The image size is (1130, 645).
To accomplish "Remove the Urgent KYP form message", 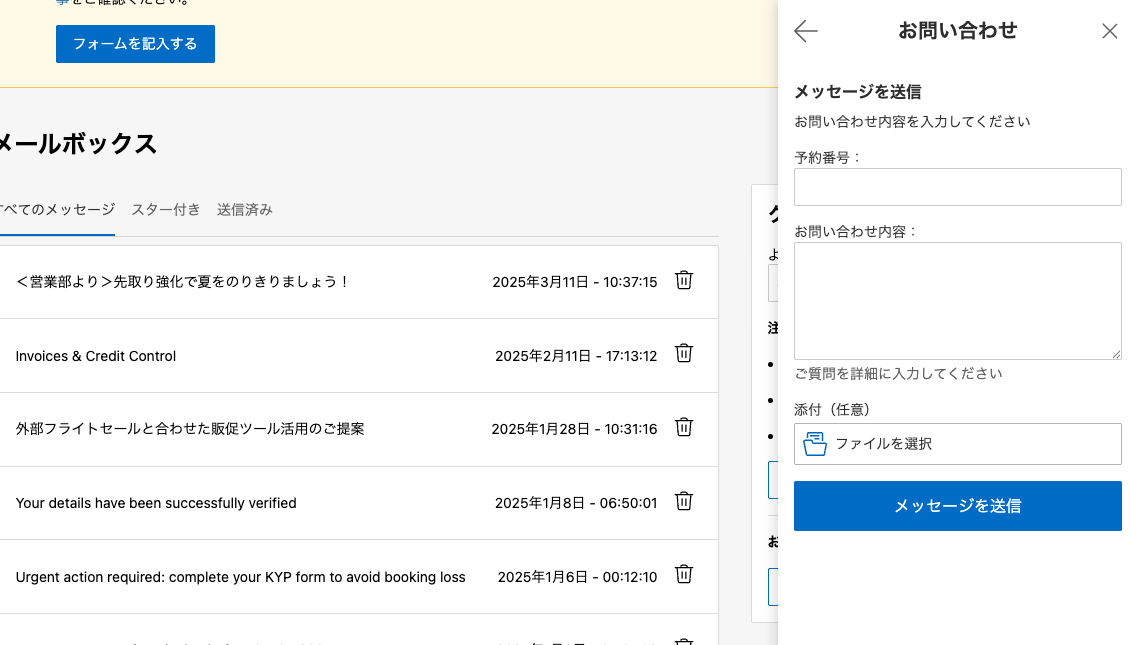I will coord(684,575).
